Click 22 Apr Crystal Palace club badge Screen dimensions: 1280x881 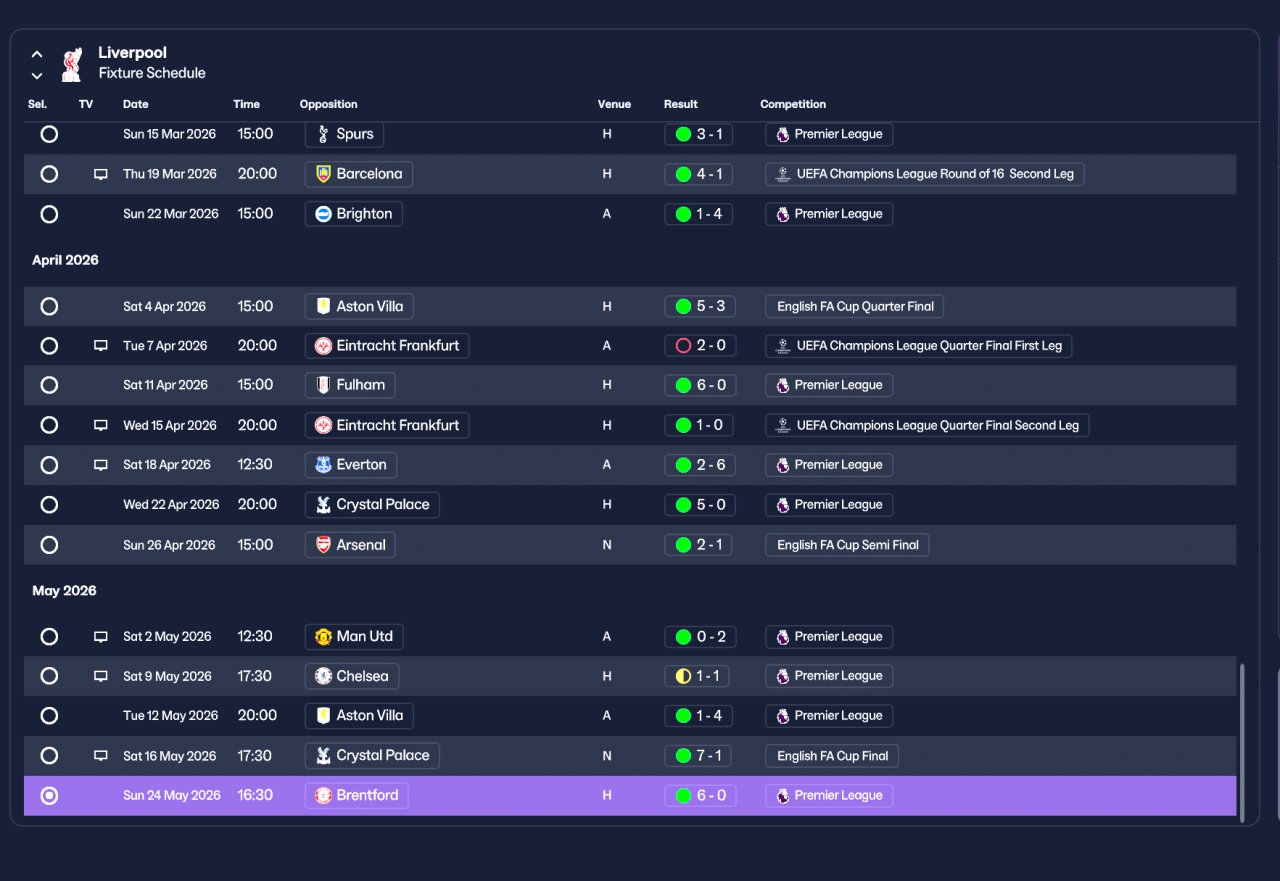[323, 505]
